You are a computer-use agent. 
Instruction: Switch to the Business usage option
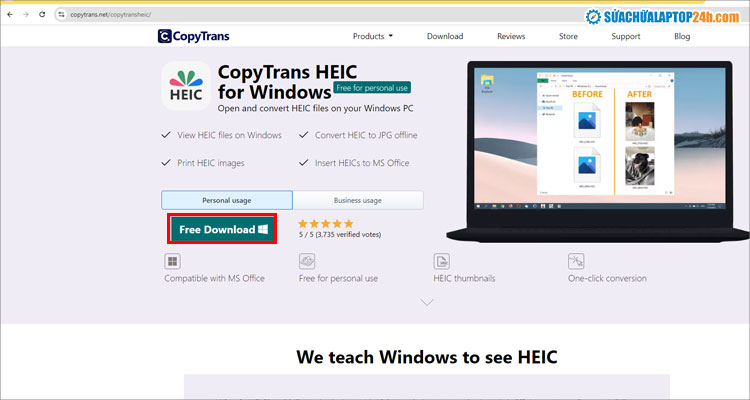pyautogui.click(x=357, y=200)
